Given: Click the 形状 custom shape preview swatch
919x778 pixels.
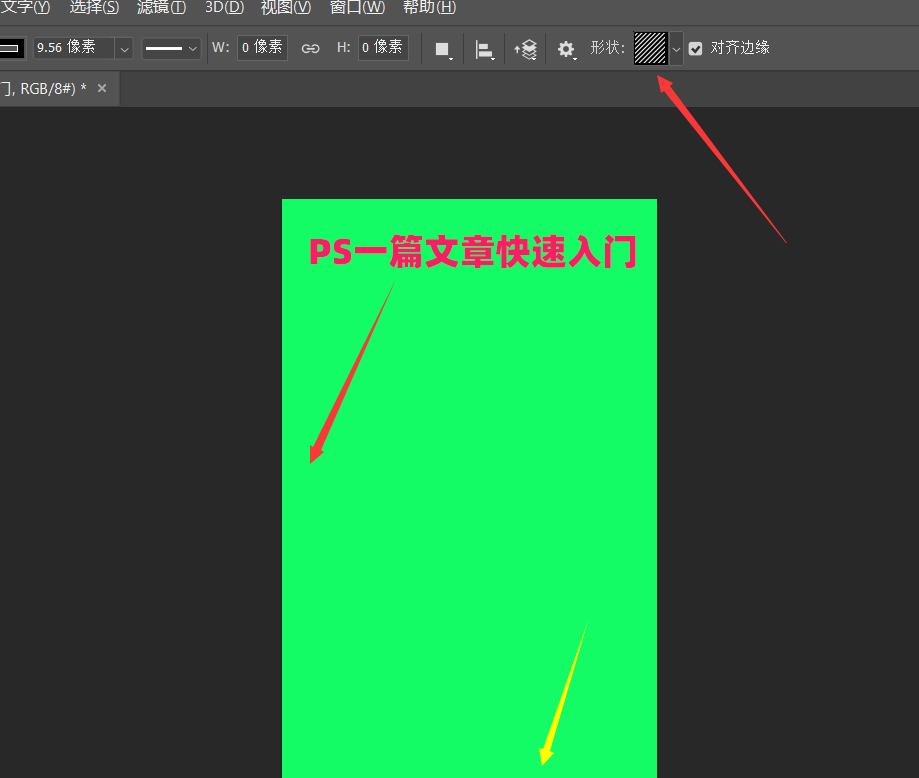Looking at the screenshot, I should tap(650, 48).
